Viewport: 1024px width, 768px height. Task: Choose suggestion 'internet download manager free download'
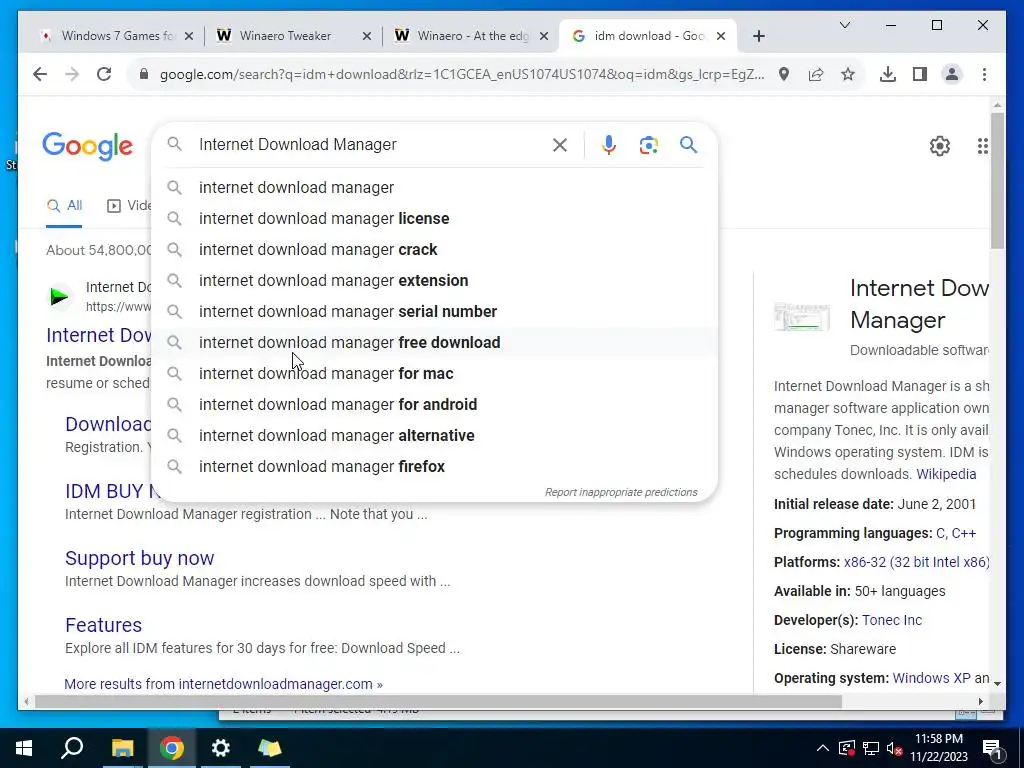[434, 343]
